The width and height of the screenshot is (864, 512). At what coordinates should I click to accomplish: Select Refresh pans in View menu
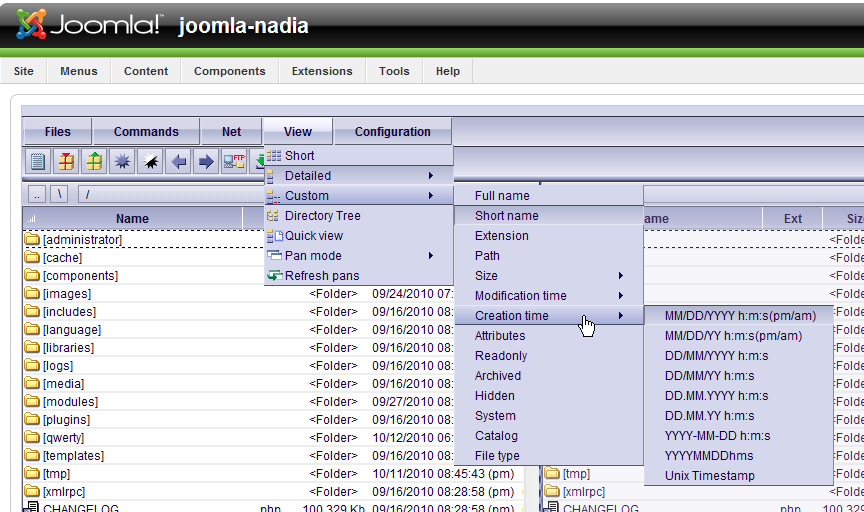tap(359, 276)
